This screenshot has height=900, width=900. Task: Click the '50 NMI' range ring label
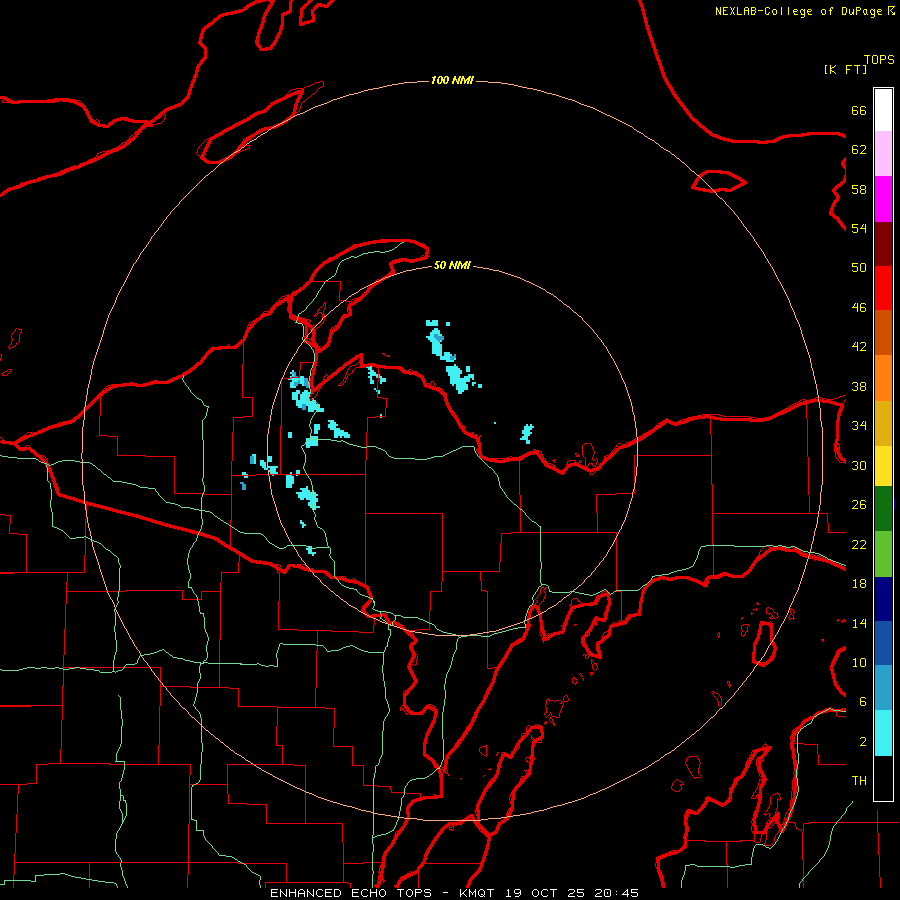[452, 265]
